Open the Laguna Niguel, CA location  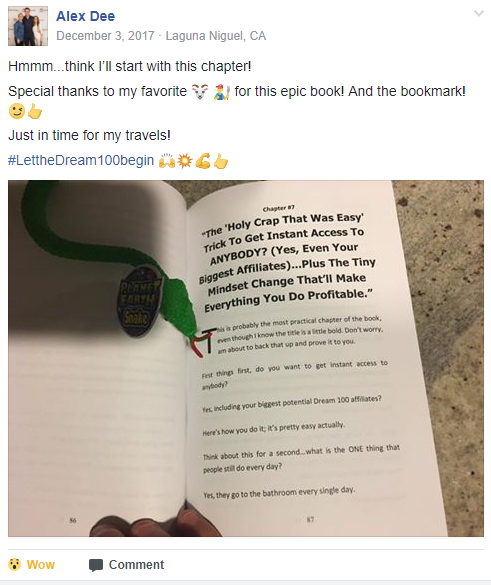(216, 36)
